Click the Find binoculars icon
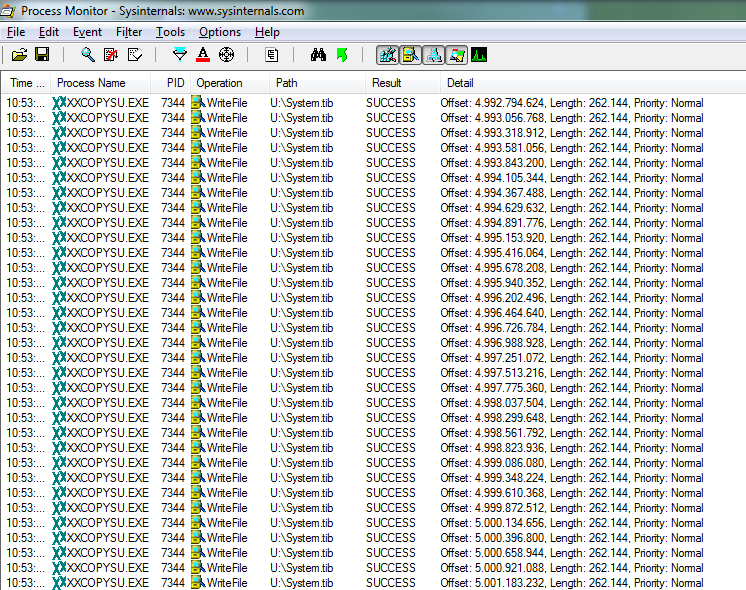 point(318,55)
